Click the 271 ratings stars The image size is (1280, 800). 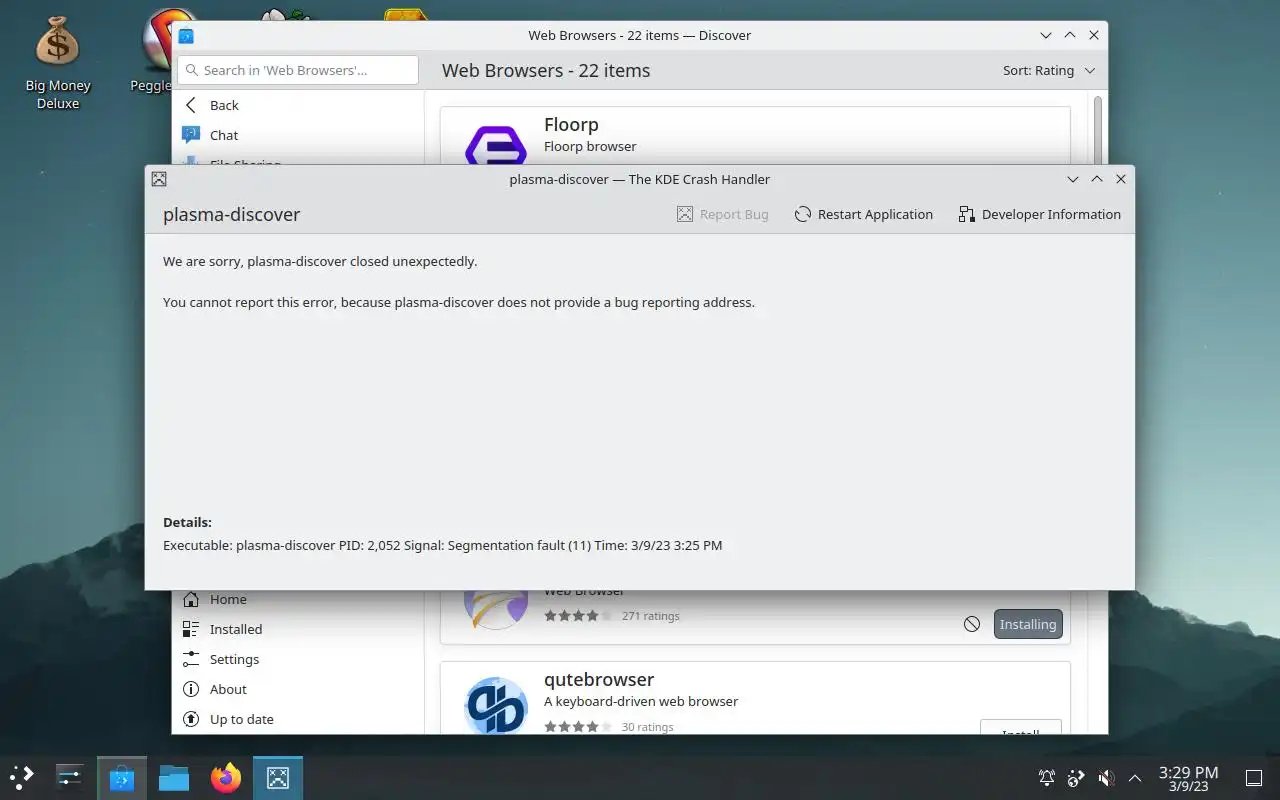click(x=578, y=616)
